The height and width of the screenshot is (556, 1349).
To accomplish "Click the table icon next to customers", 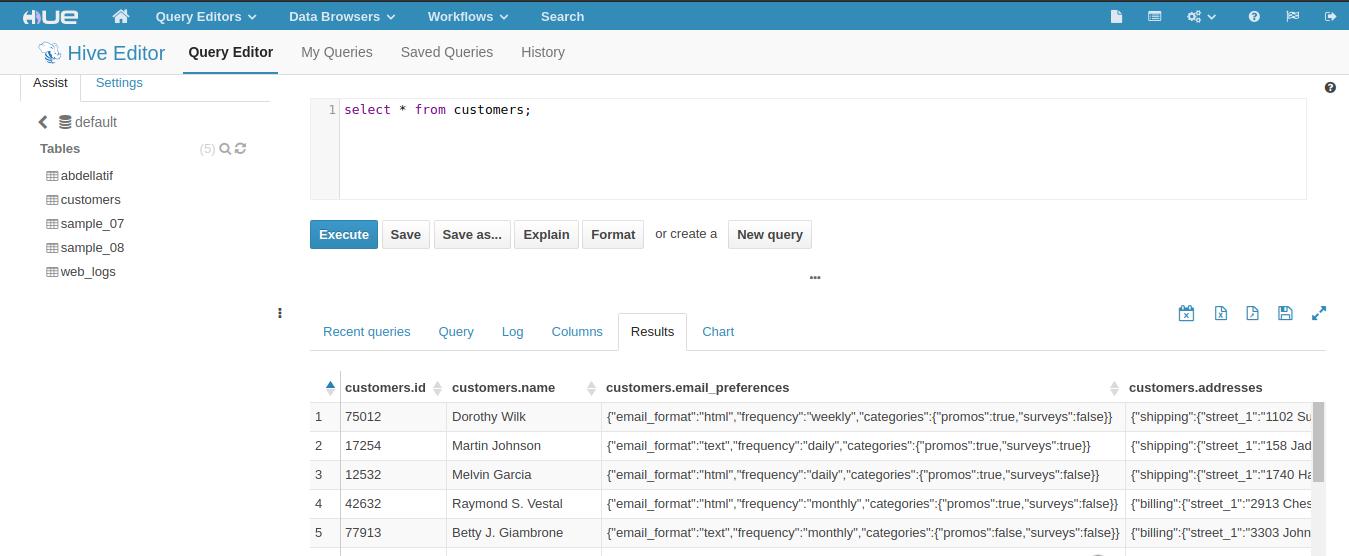I will click(52, 200).
